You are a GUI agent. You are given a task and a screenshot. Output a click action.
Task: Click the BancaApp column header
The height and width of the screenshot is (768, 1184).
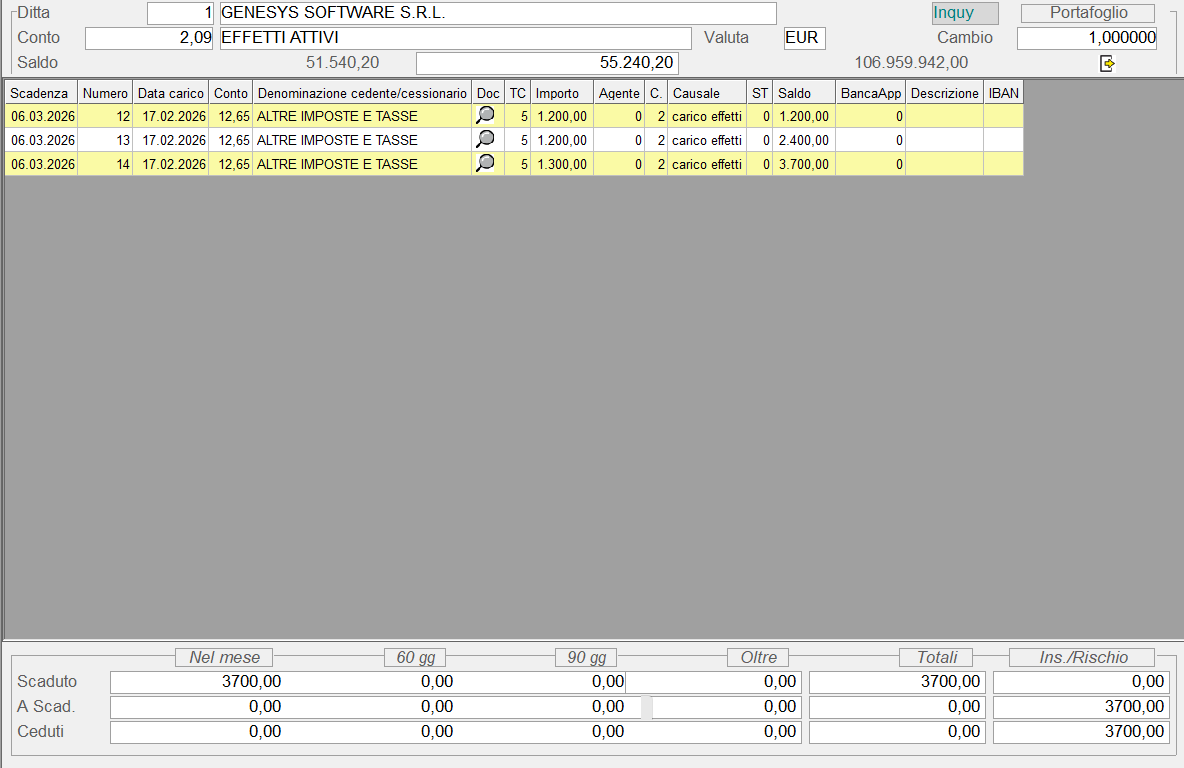click(870, 93)
